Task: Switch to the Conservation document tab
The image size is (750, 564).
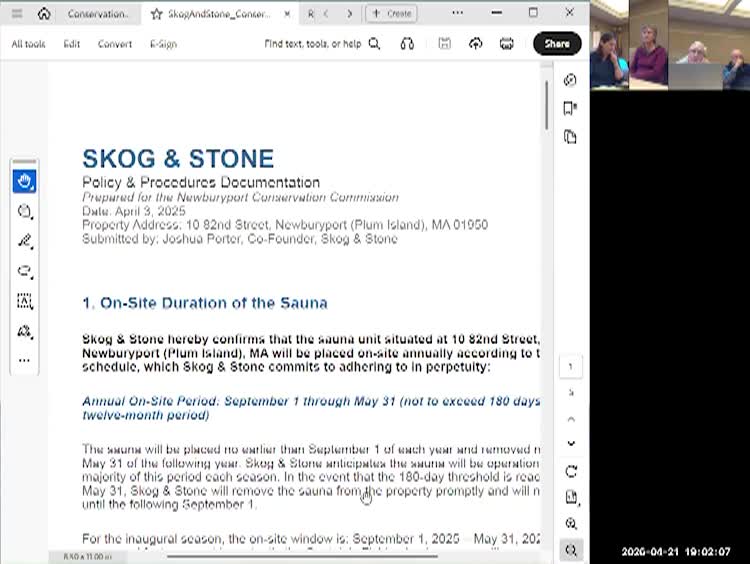Action: click(x=97, y=14)
